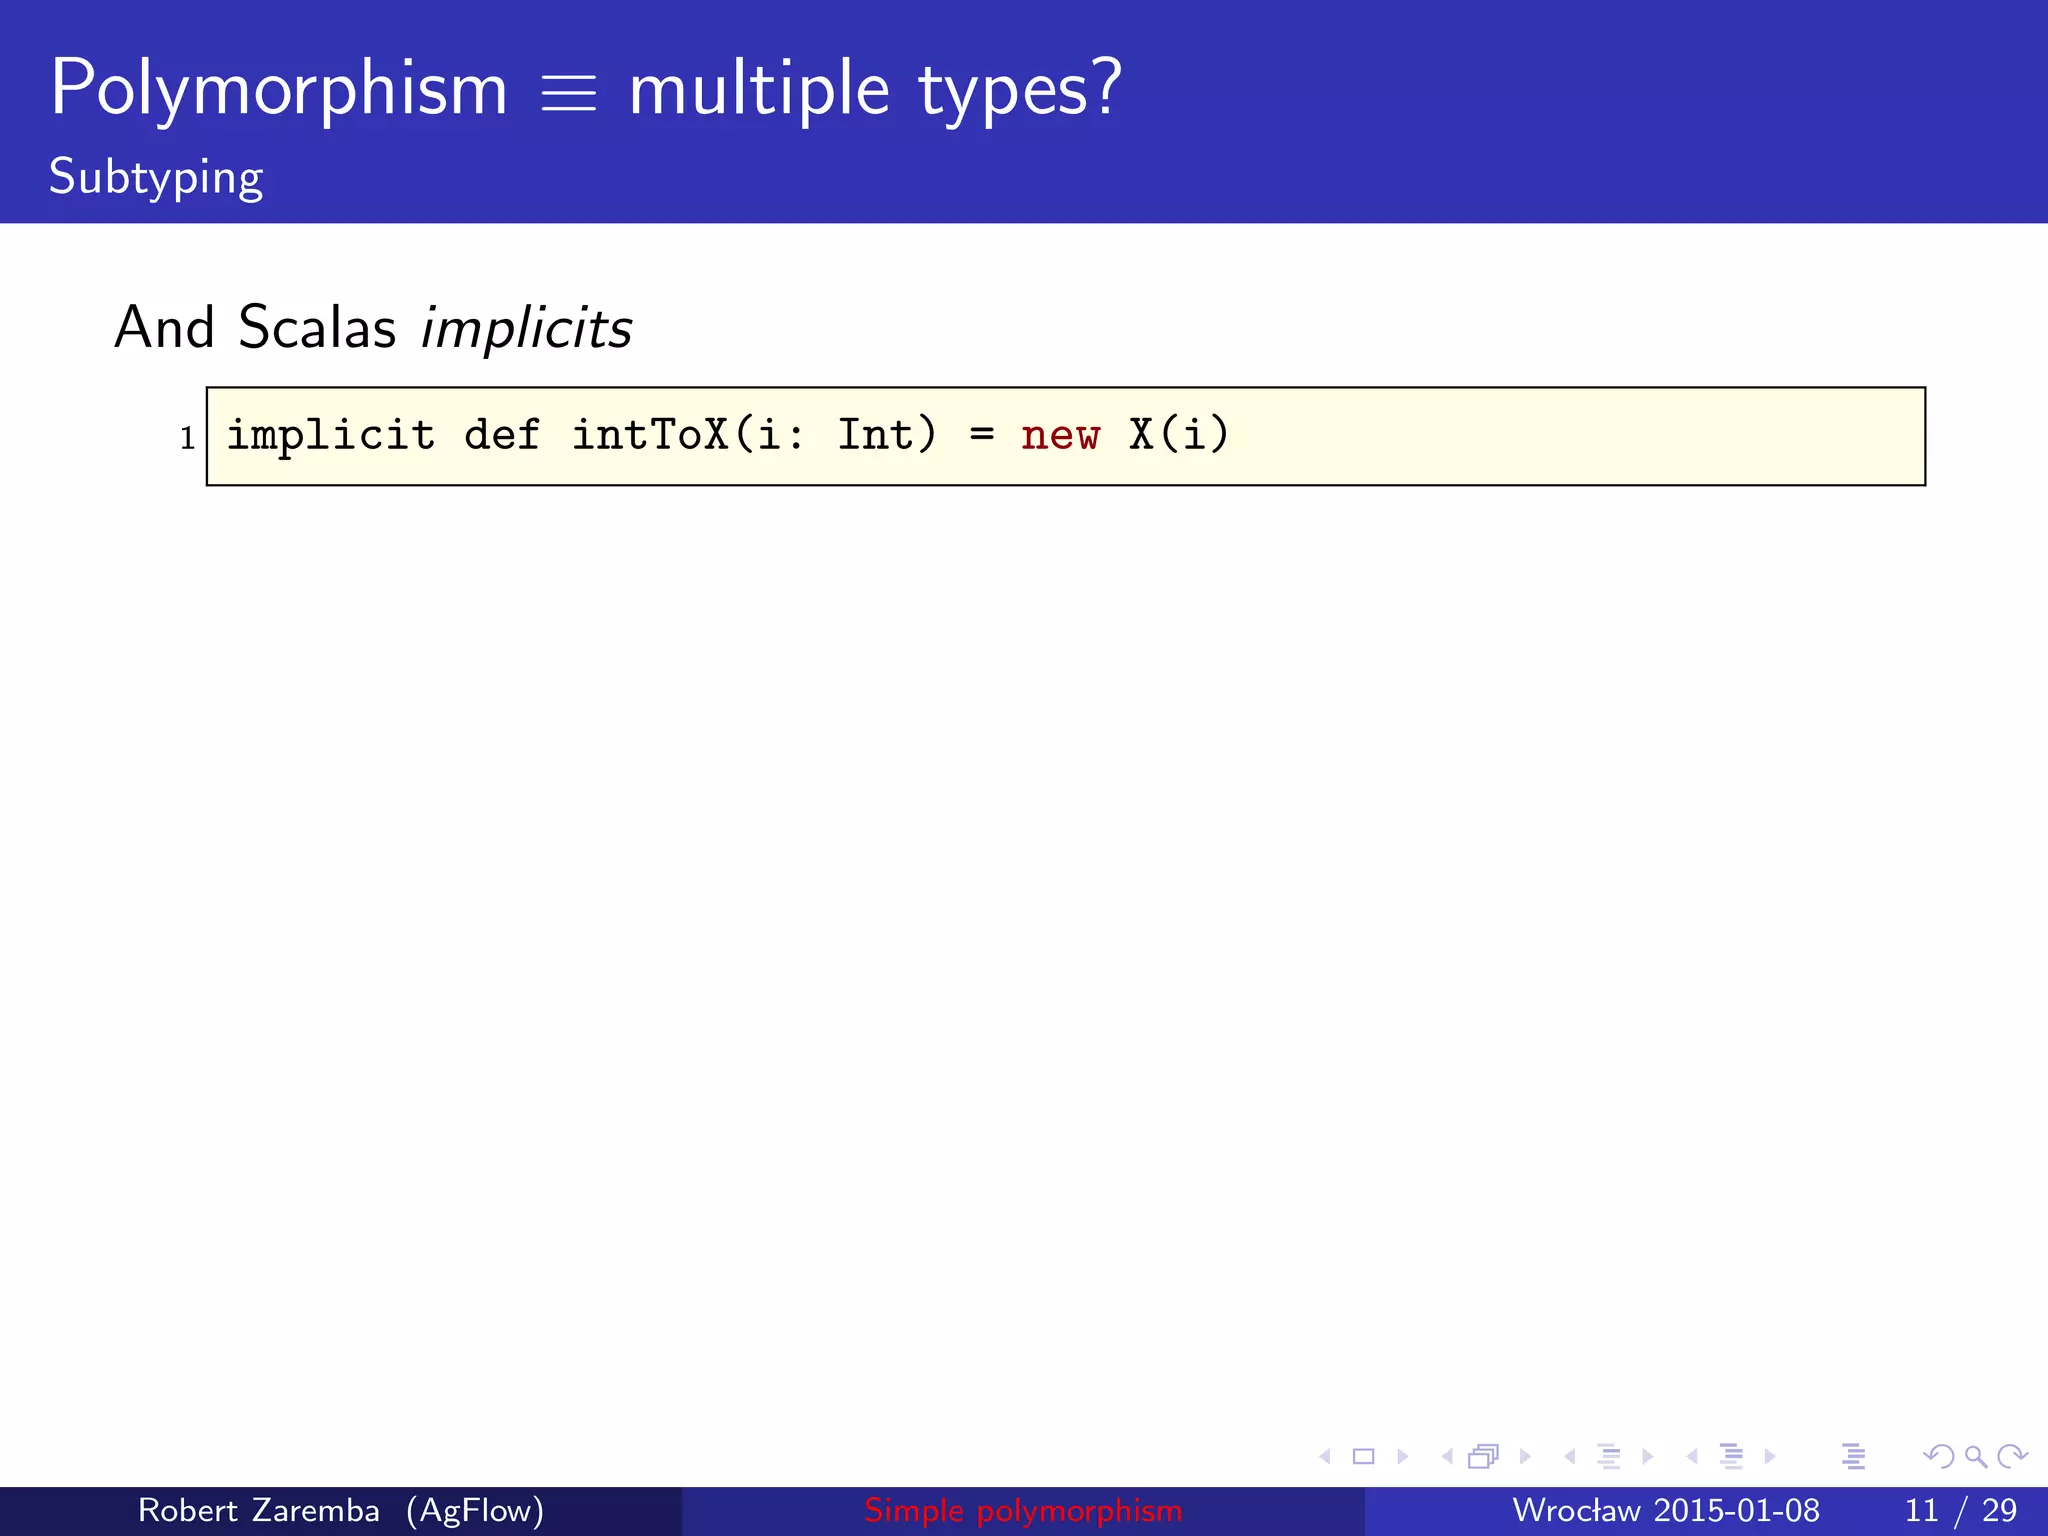Image resolution: width=2048 pixels, height=1536 pixels.
Task: Click 'Robert Zaremba (AgFlow)' in the footer
Action: point(341,1510)
